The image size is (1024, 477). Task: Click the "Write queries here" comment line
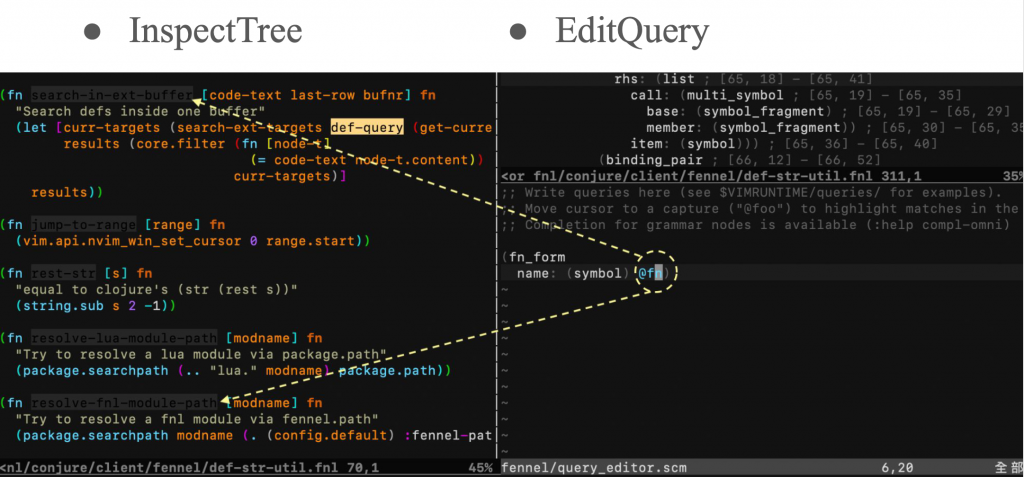tap(751, 193)
